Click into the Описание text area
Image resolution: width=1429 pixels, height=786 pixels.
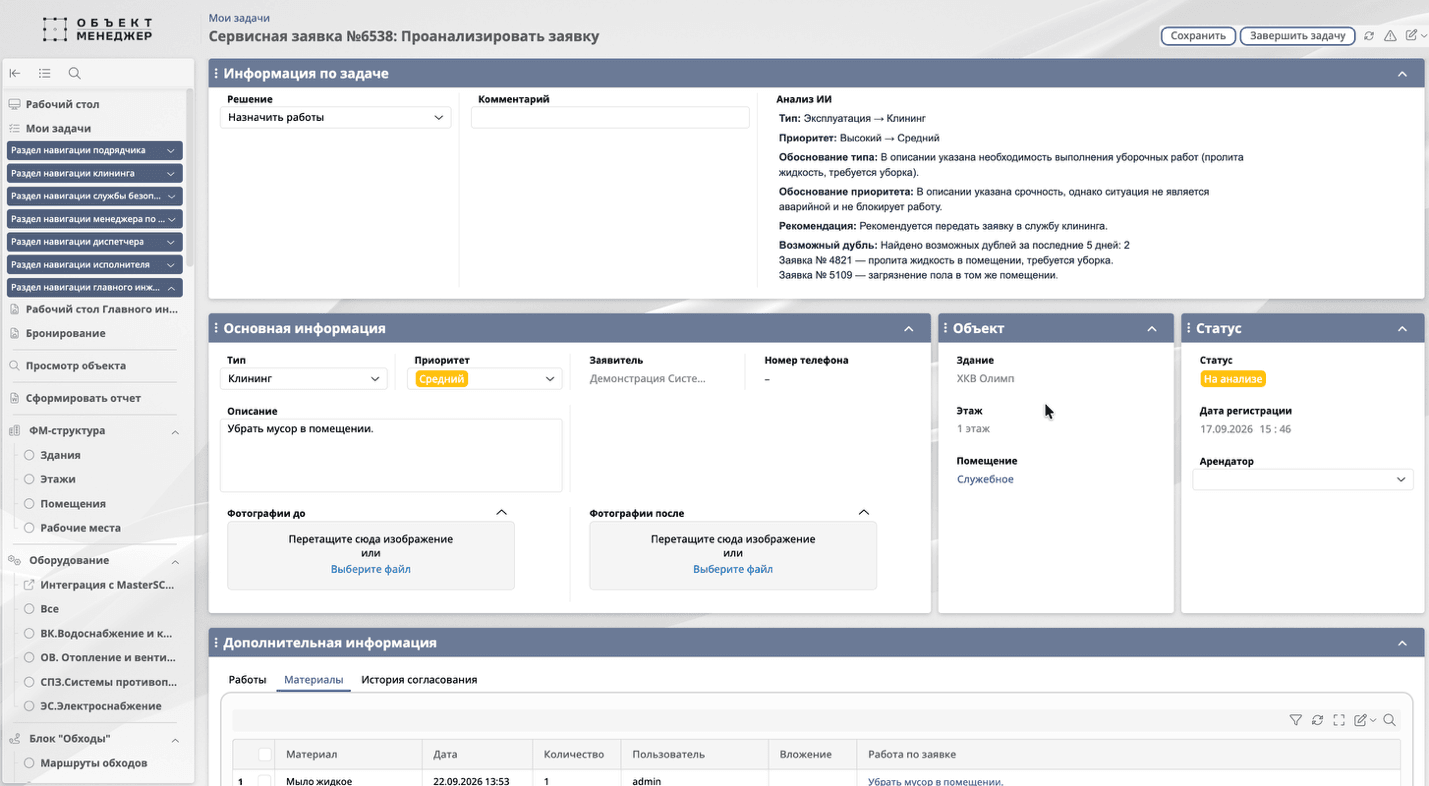[x=391, y=455]
